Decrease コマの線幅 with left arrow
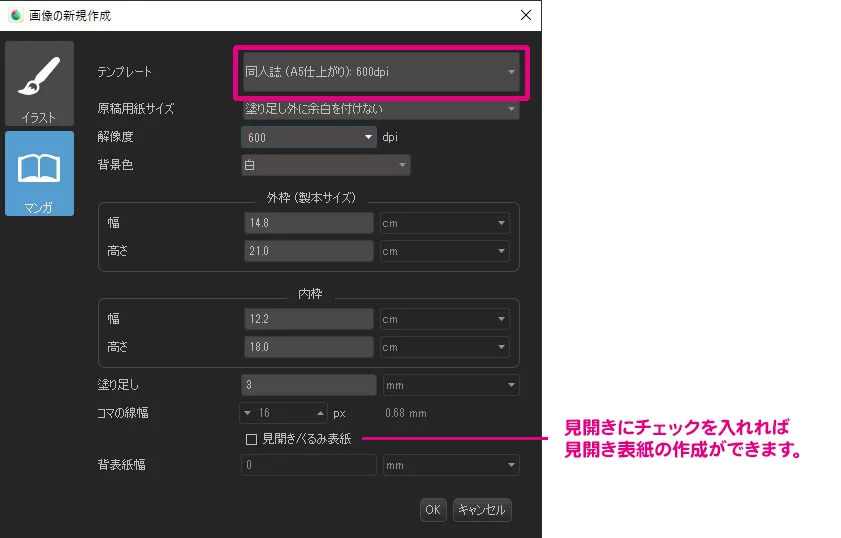The image size is (841, 538). coord(247,412)
